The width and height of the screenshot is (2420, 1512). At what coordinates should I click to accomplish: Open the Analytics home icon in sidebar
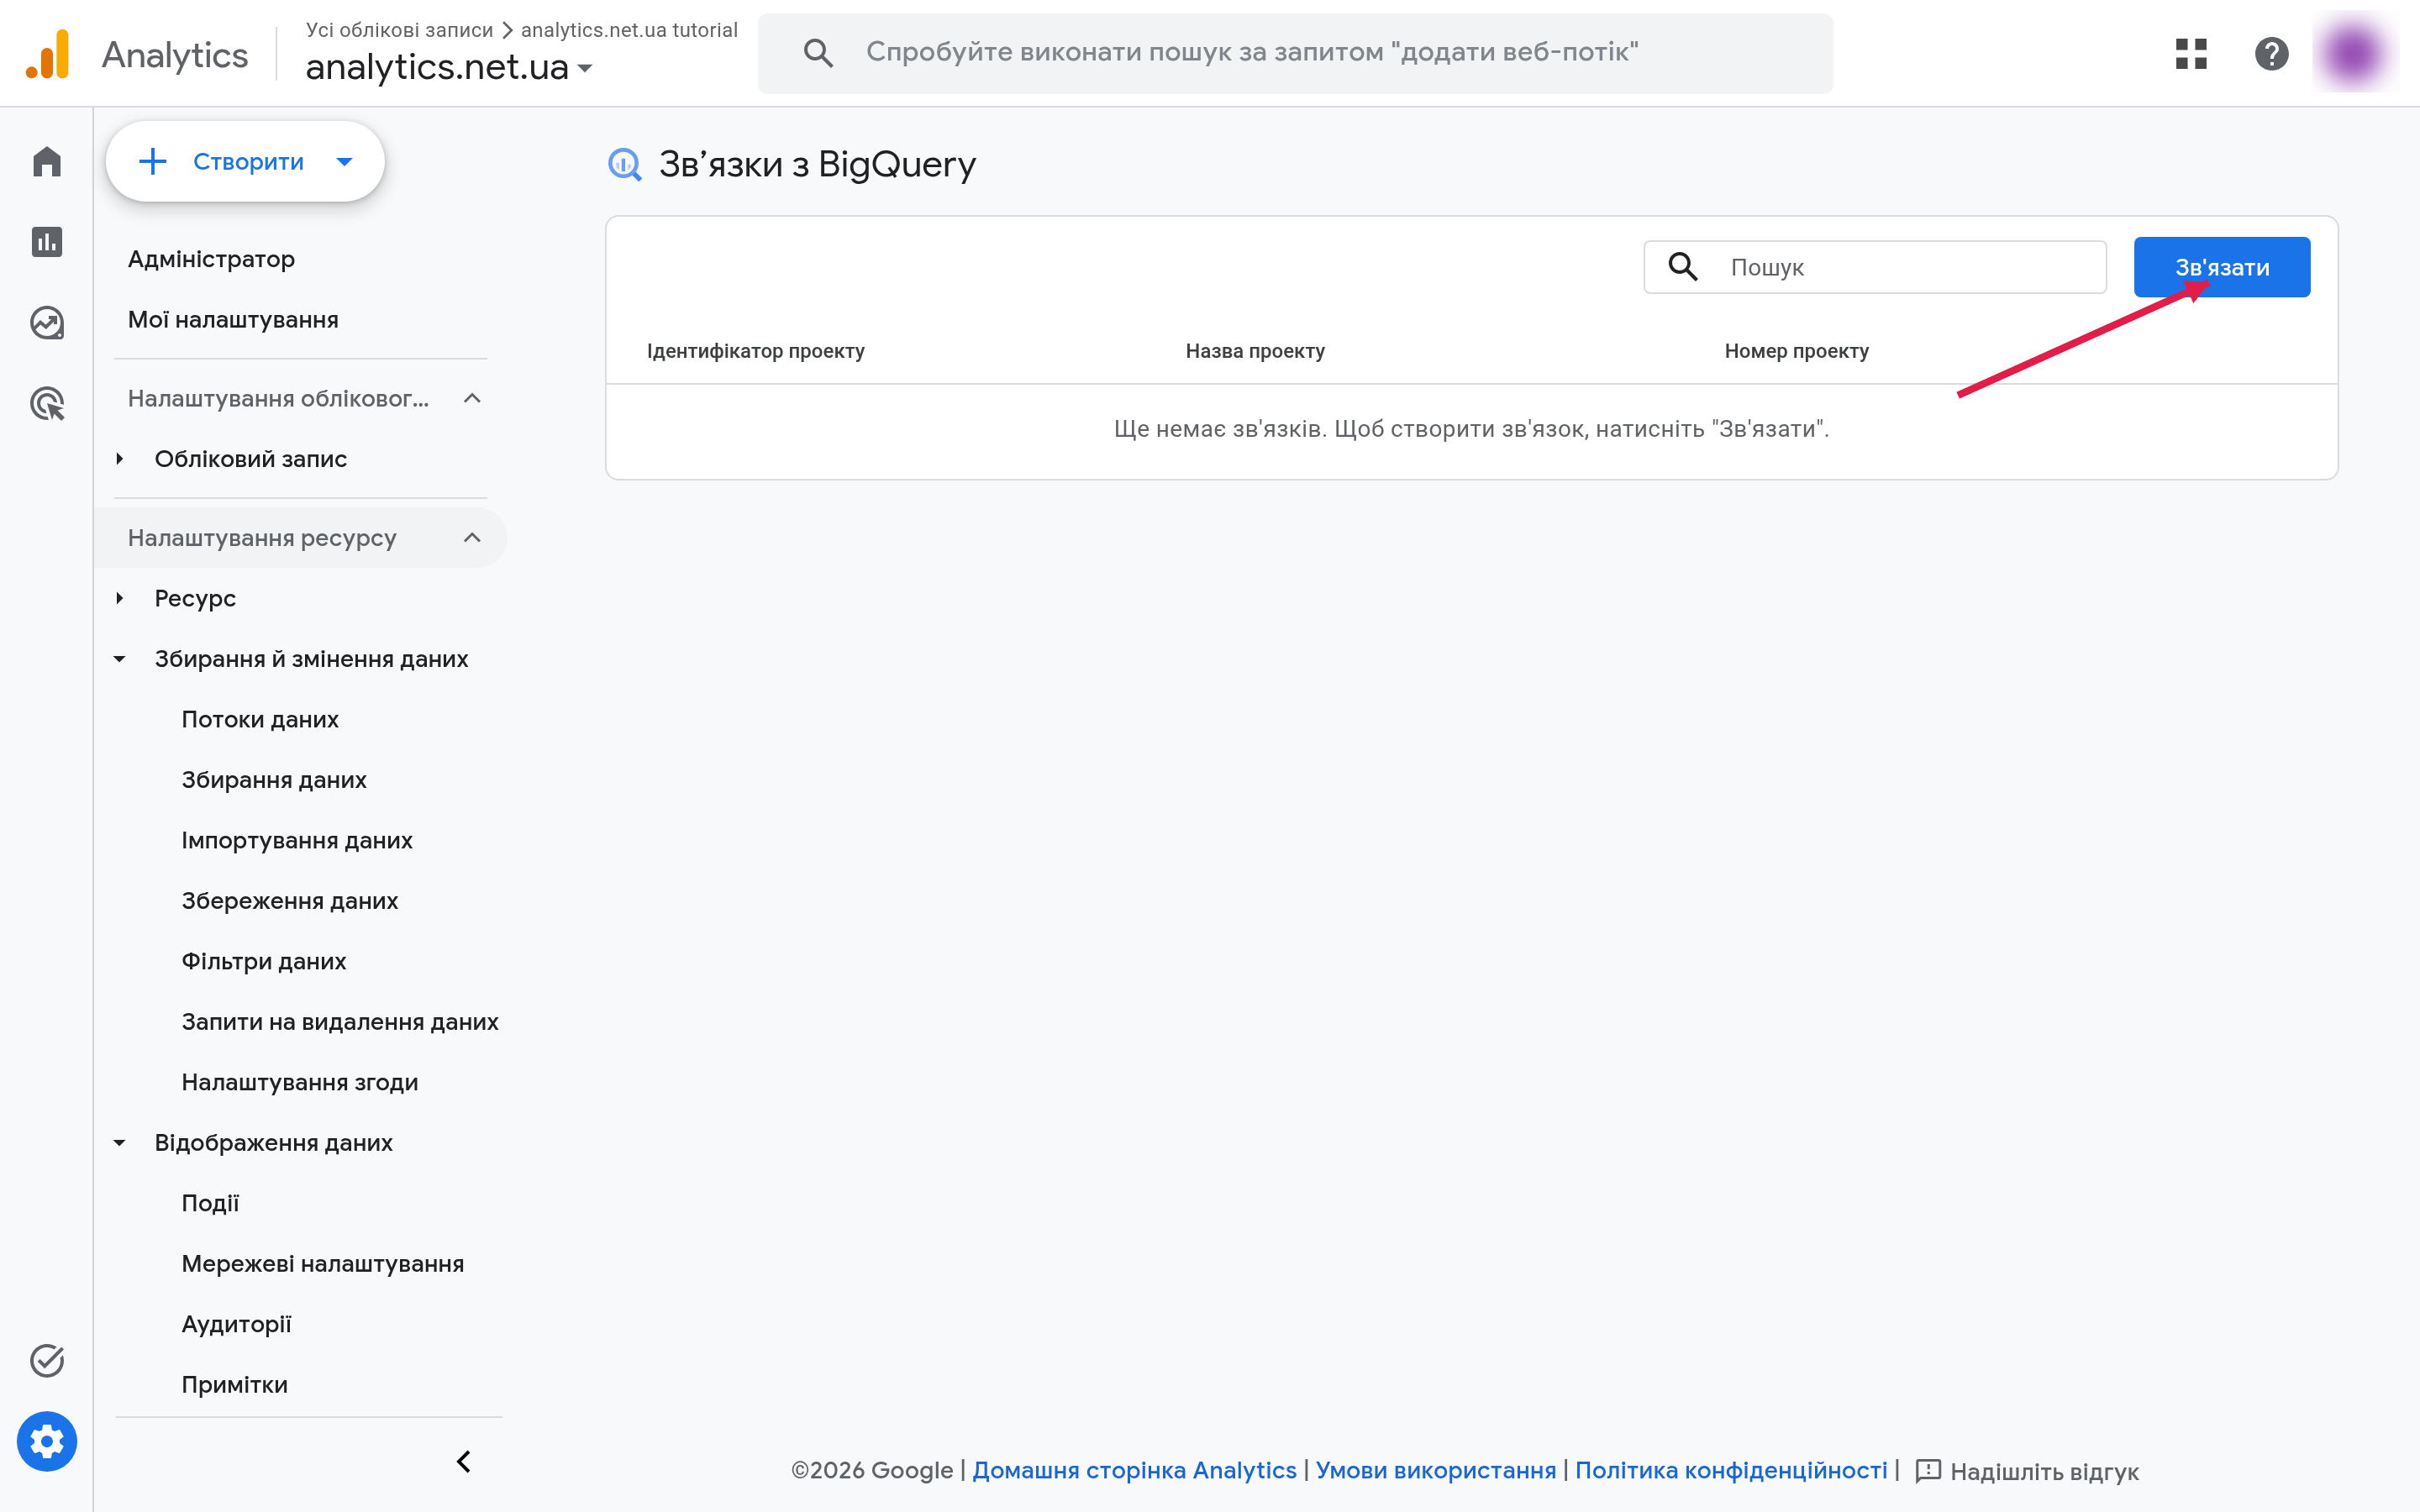coord(47,161)
